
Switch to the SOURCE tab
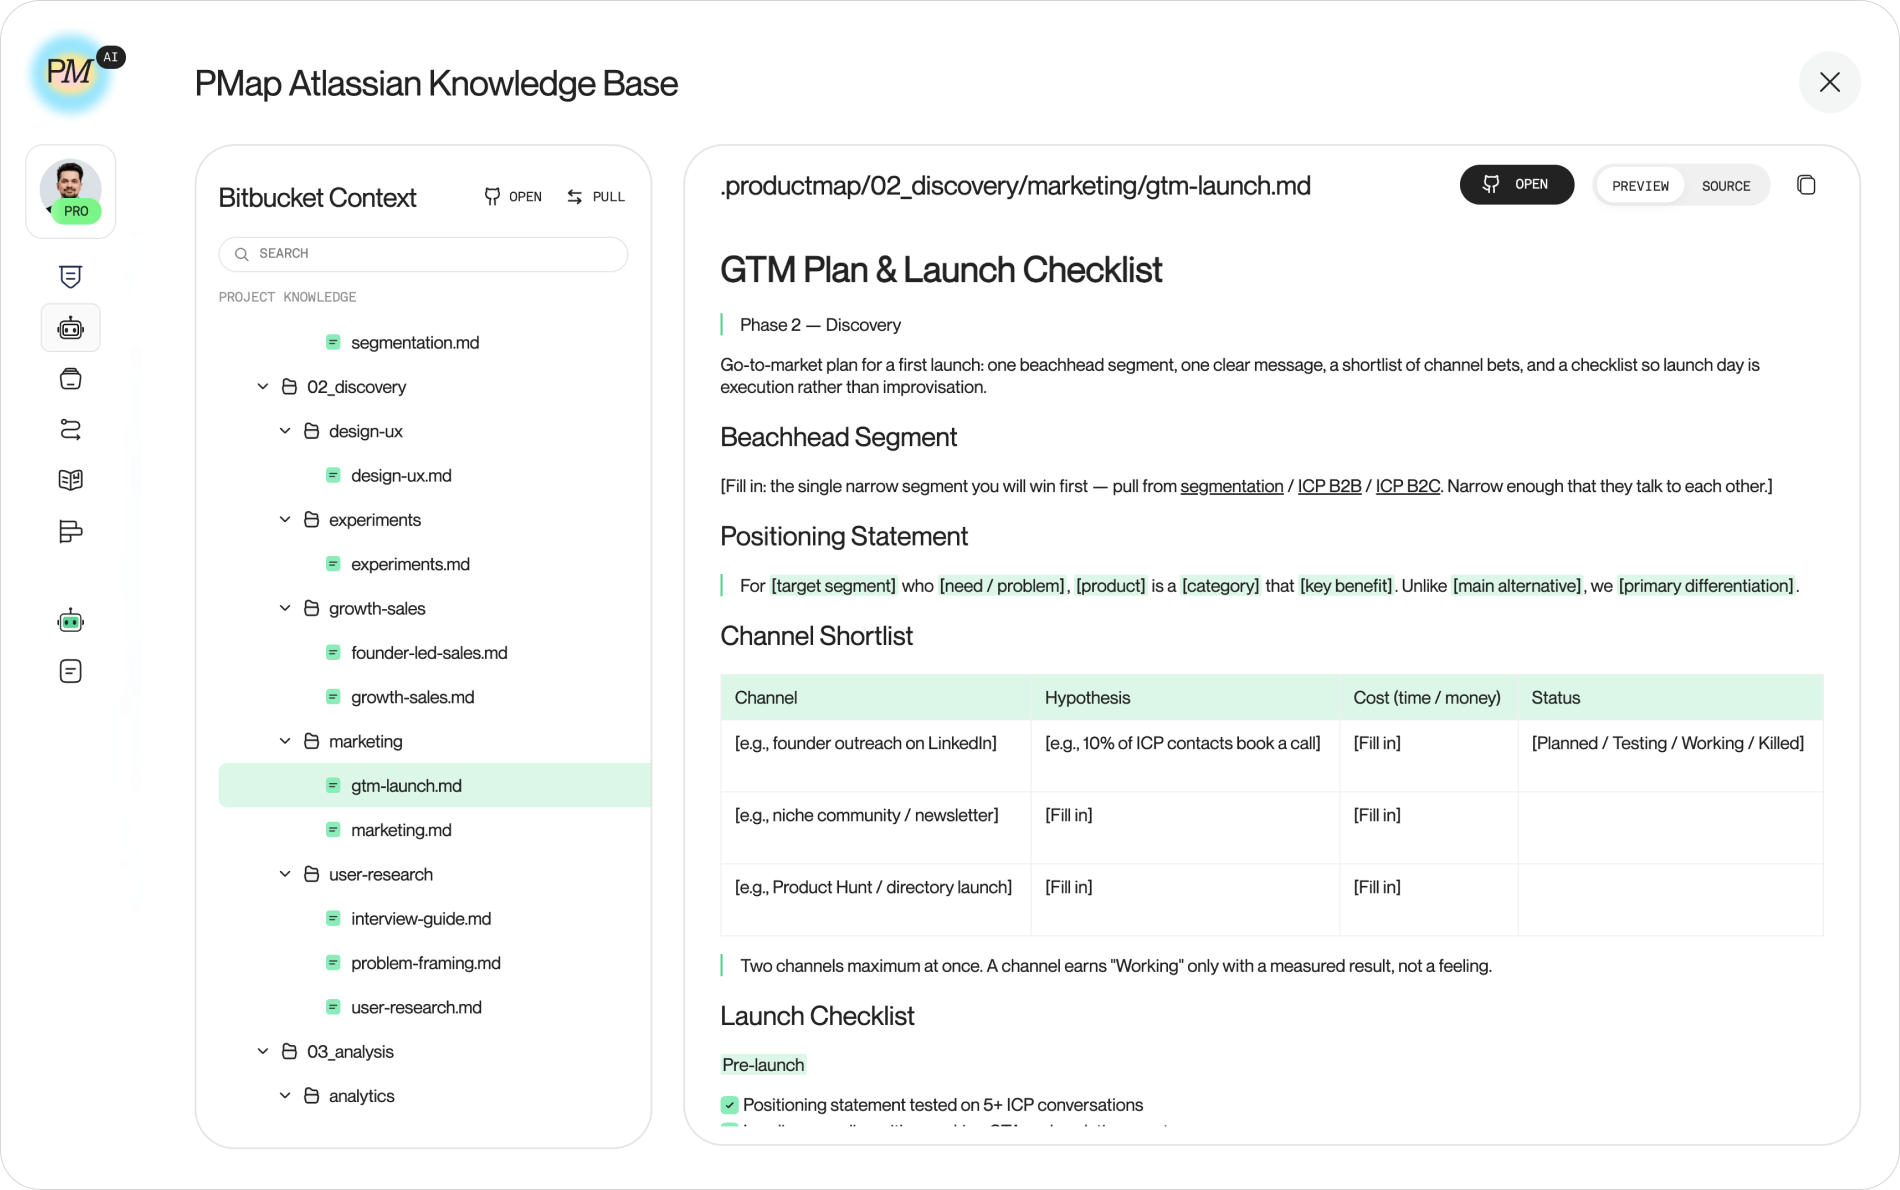(x=1726, y=186)
